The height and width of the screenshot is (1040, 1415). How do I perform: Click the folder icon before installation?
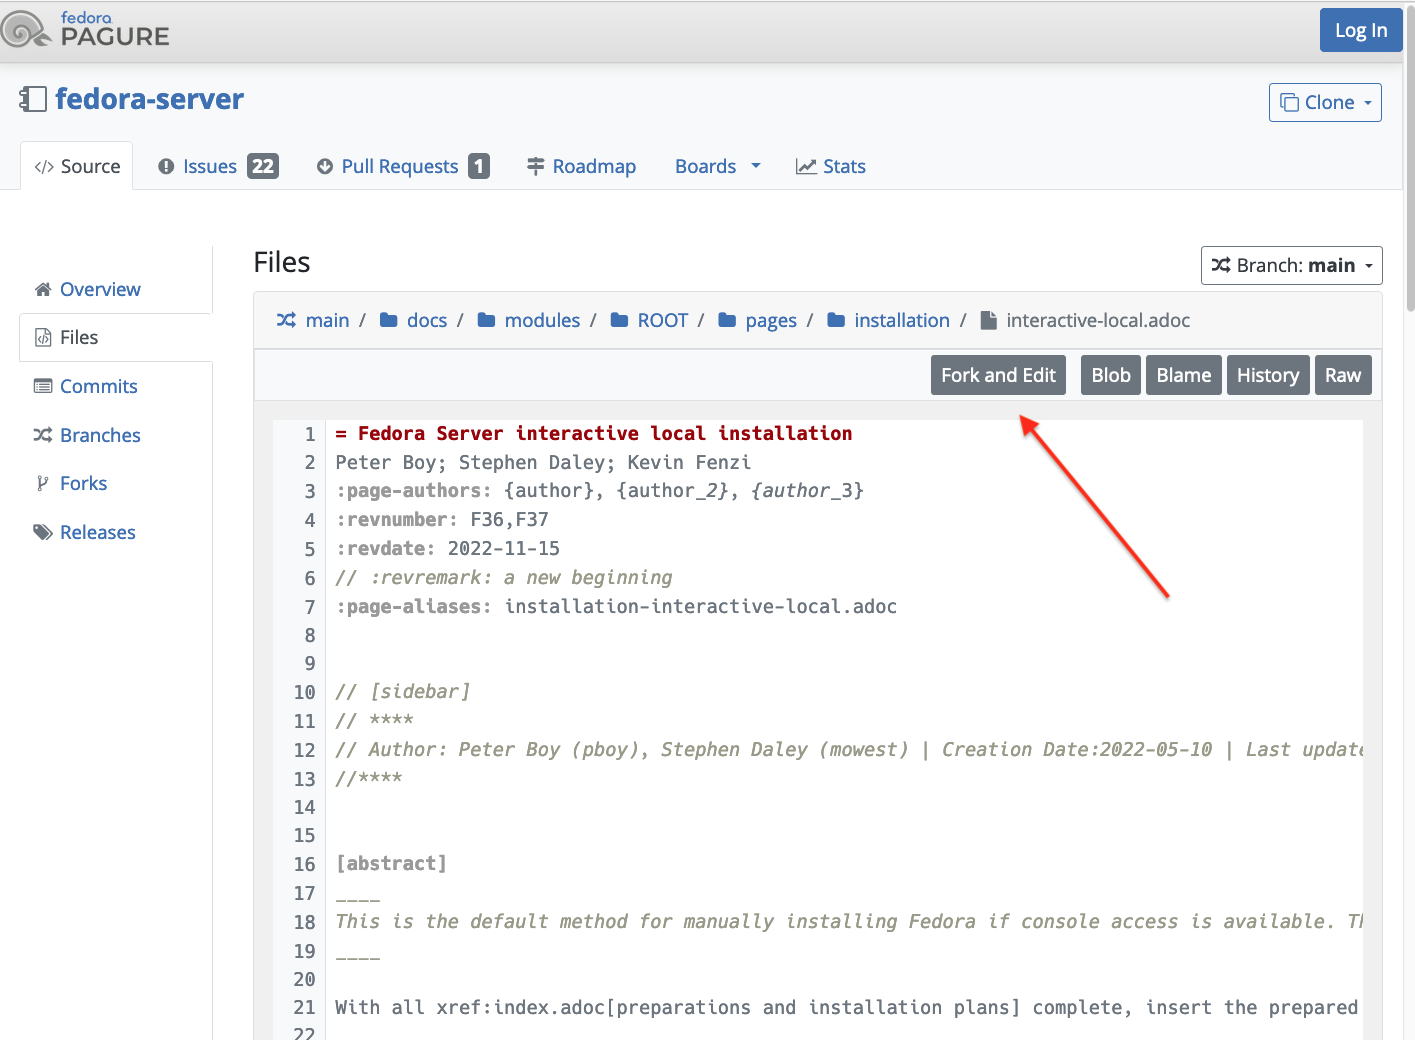click(x=836, y=320)
